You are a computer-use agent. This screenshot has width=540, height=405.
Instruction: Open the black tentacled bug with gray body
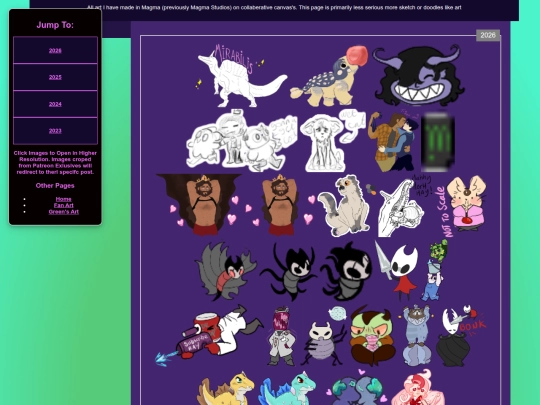[x=288, y=271]
